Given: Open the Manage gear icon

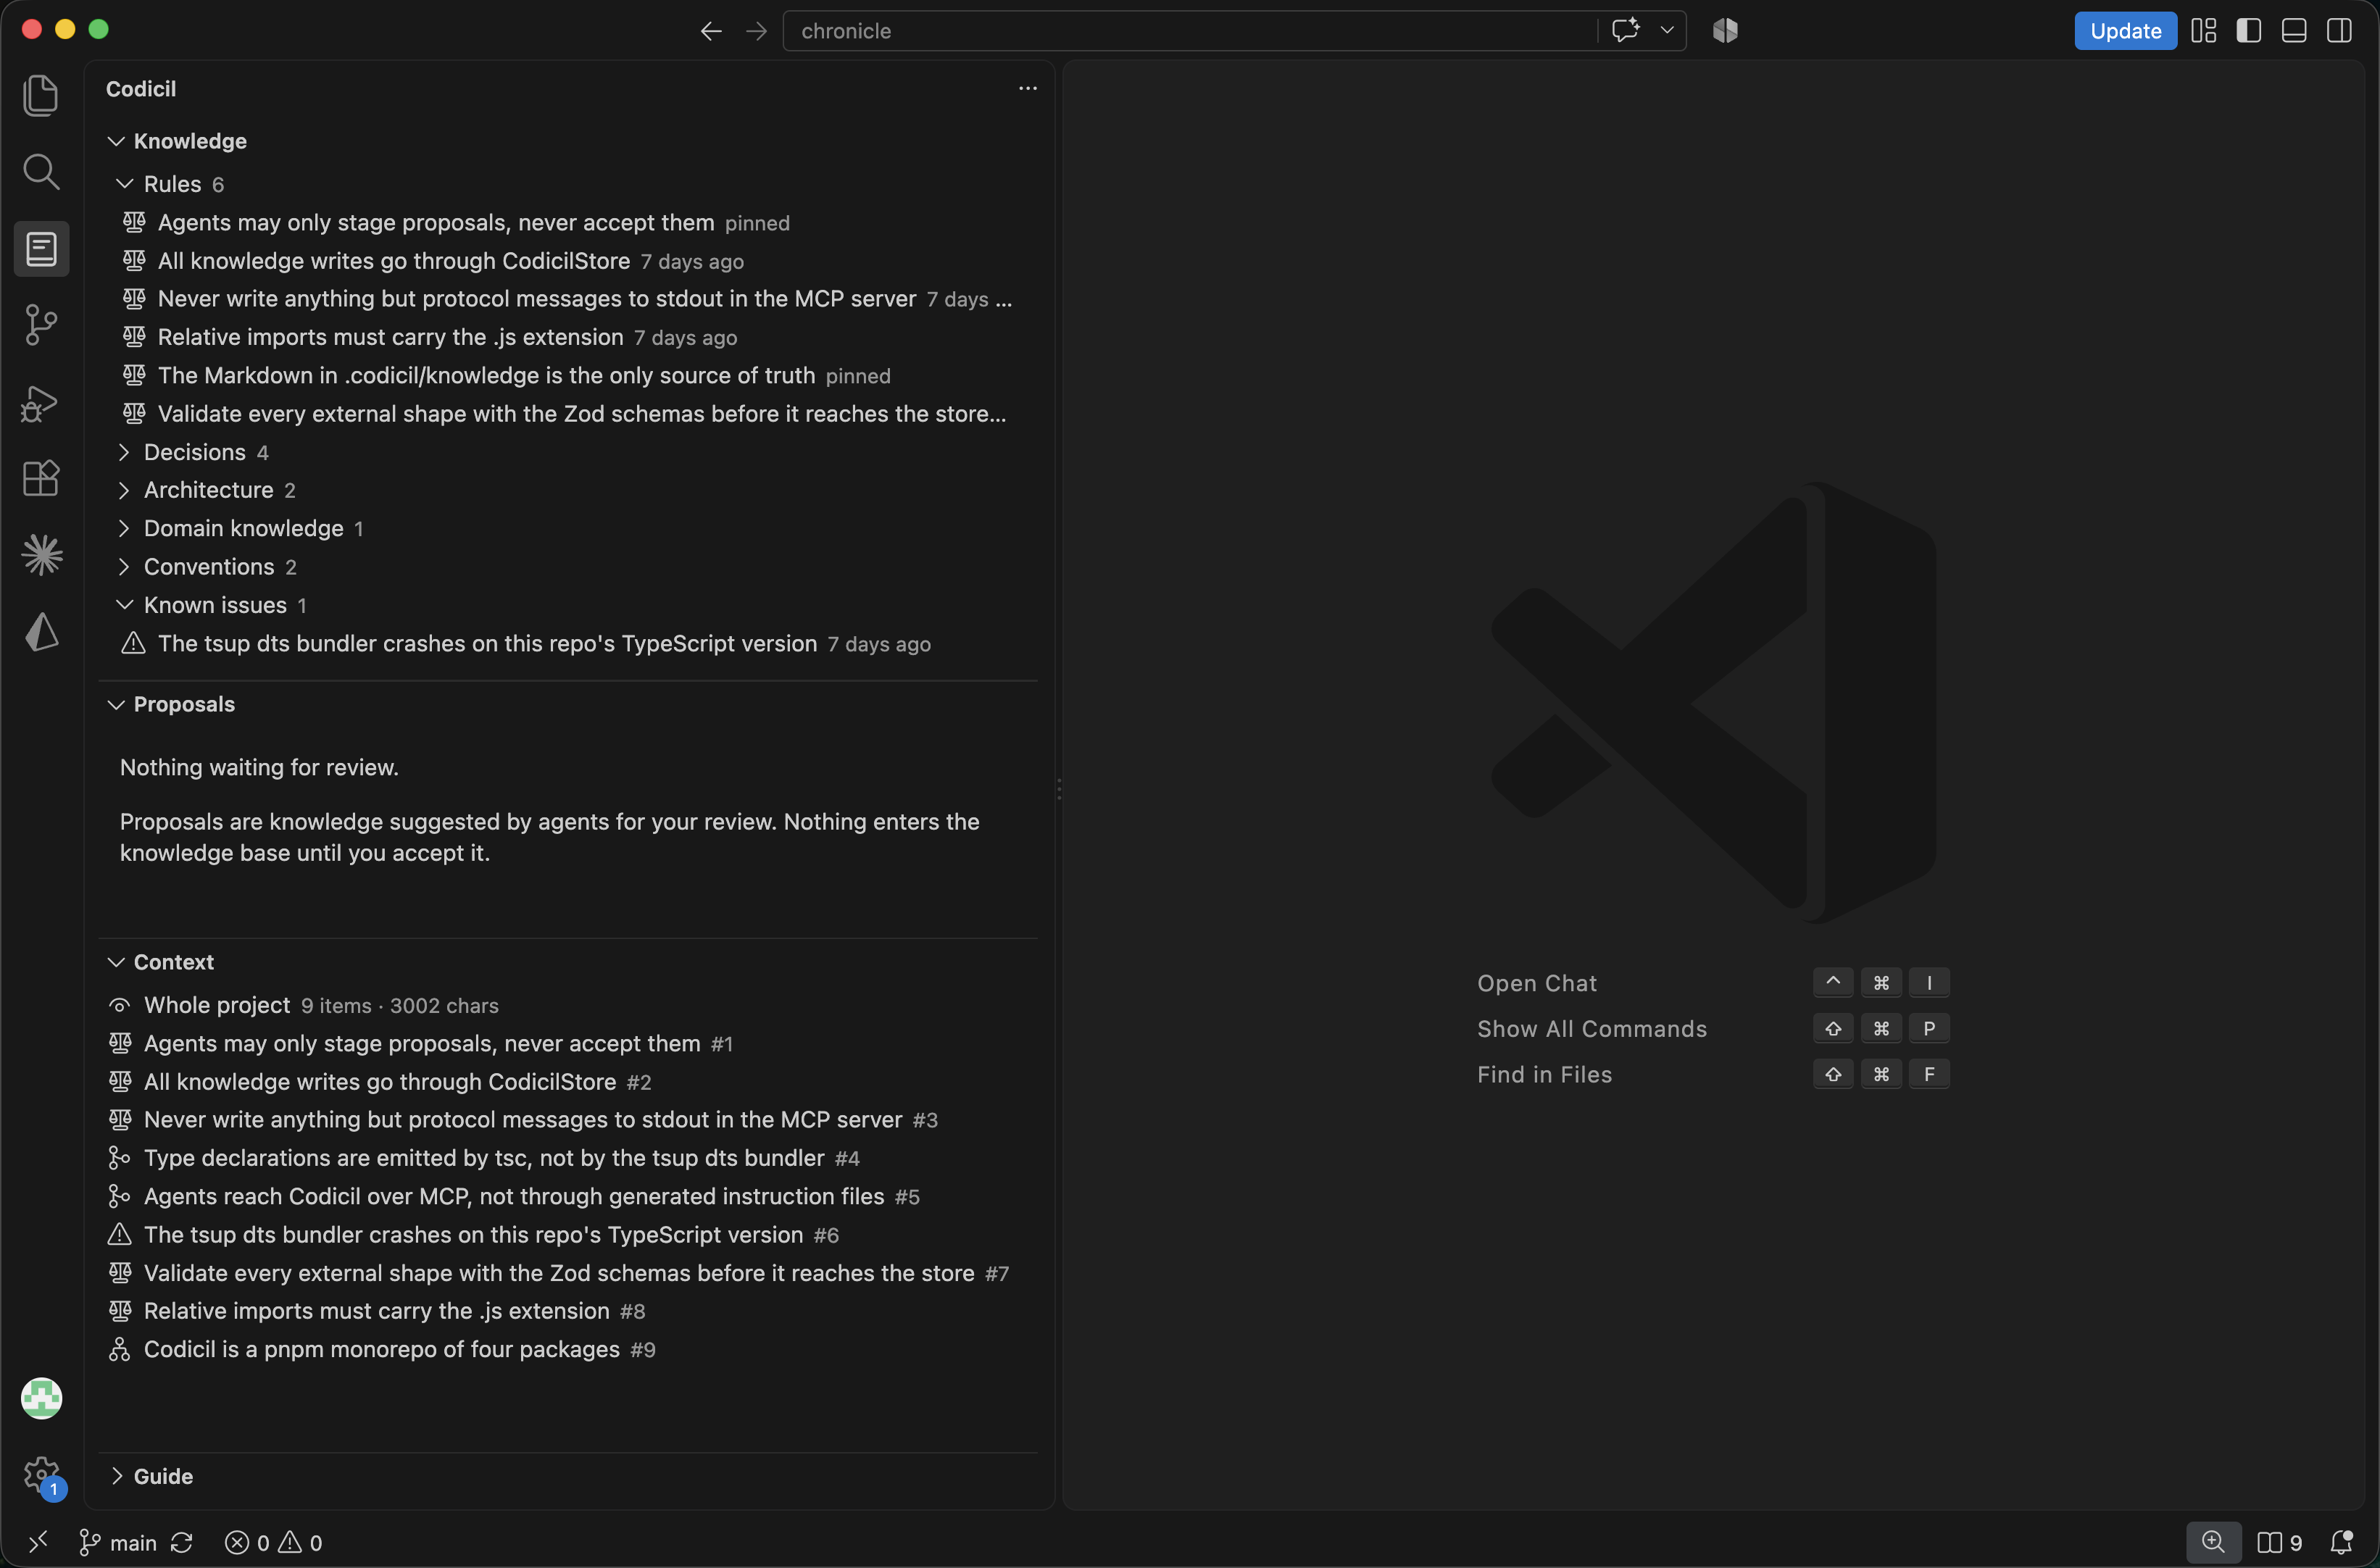Looking at the screenshot, I should (x=41, y=1474).
